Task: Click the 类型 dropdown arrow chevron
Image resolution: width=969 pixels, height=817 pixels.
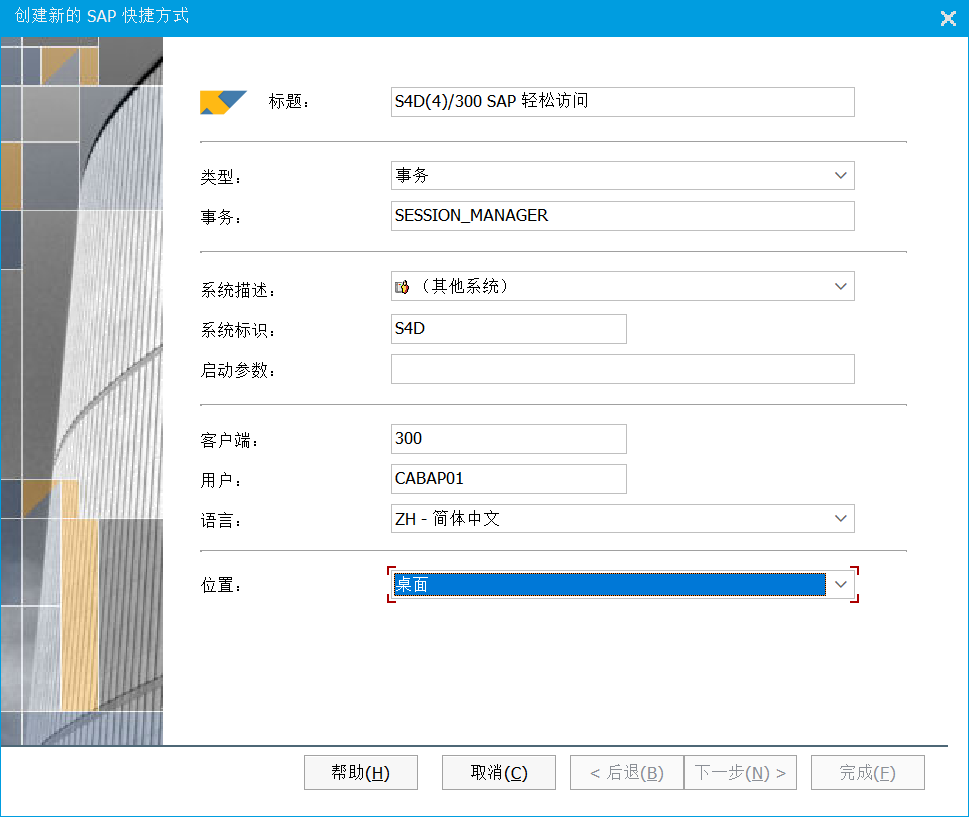Action: pos(840,176)
